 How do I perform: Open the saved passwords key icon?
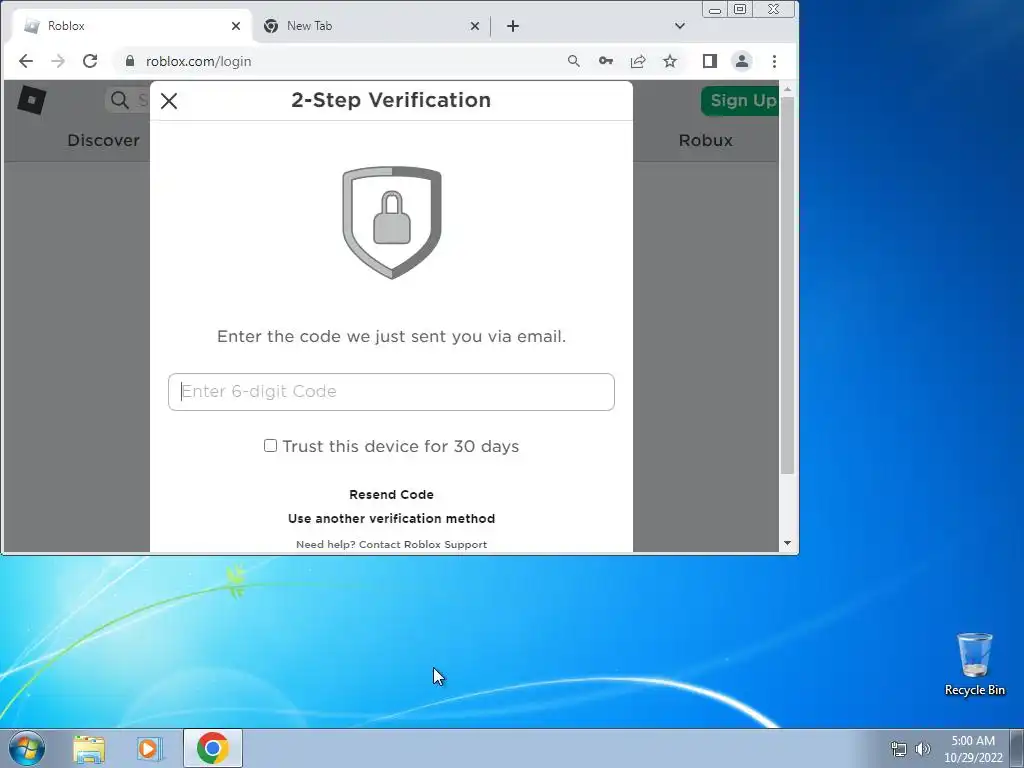click(605, 61)
